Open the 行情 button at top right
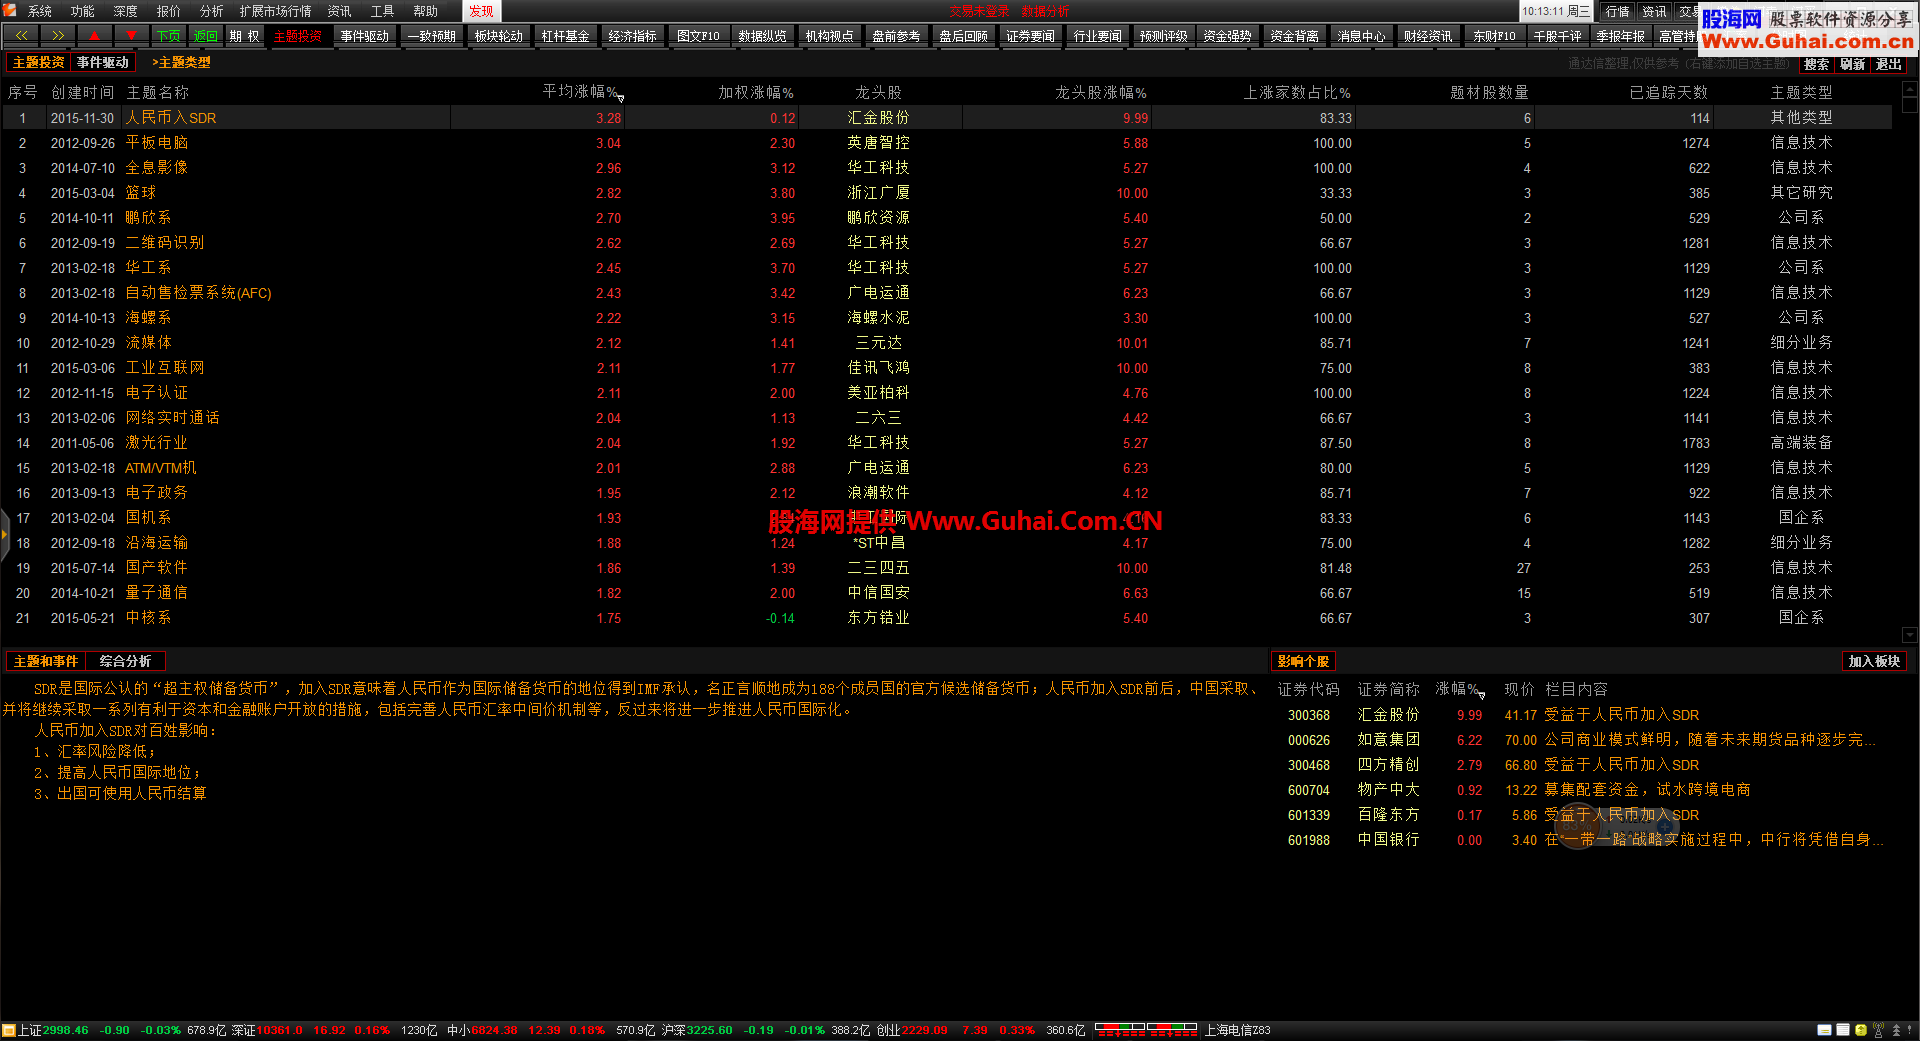The width and height of the screenshot is (1920, 1041). [1617, 11]
